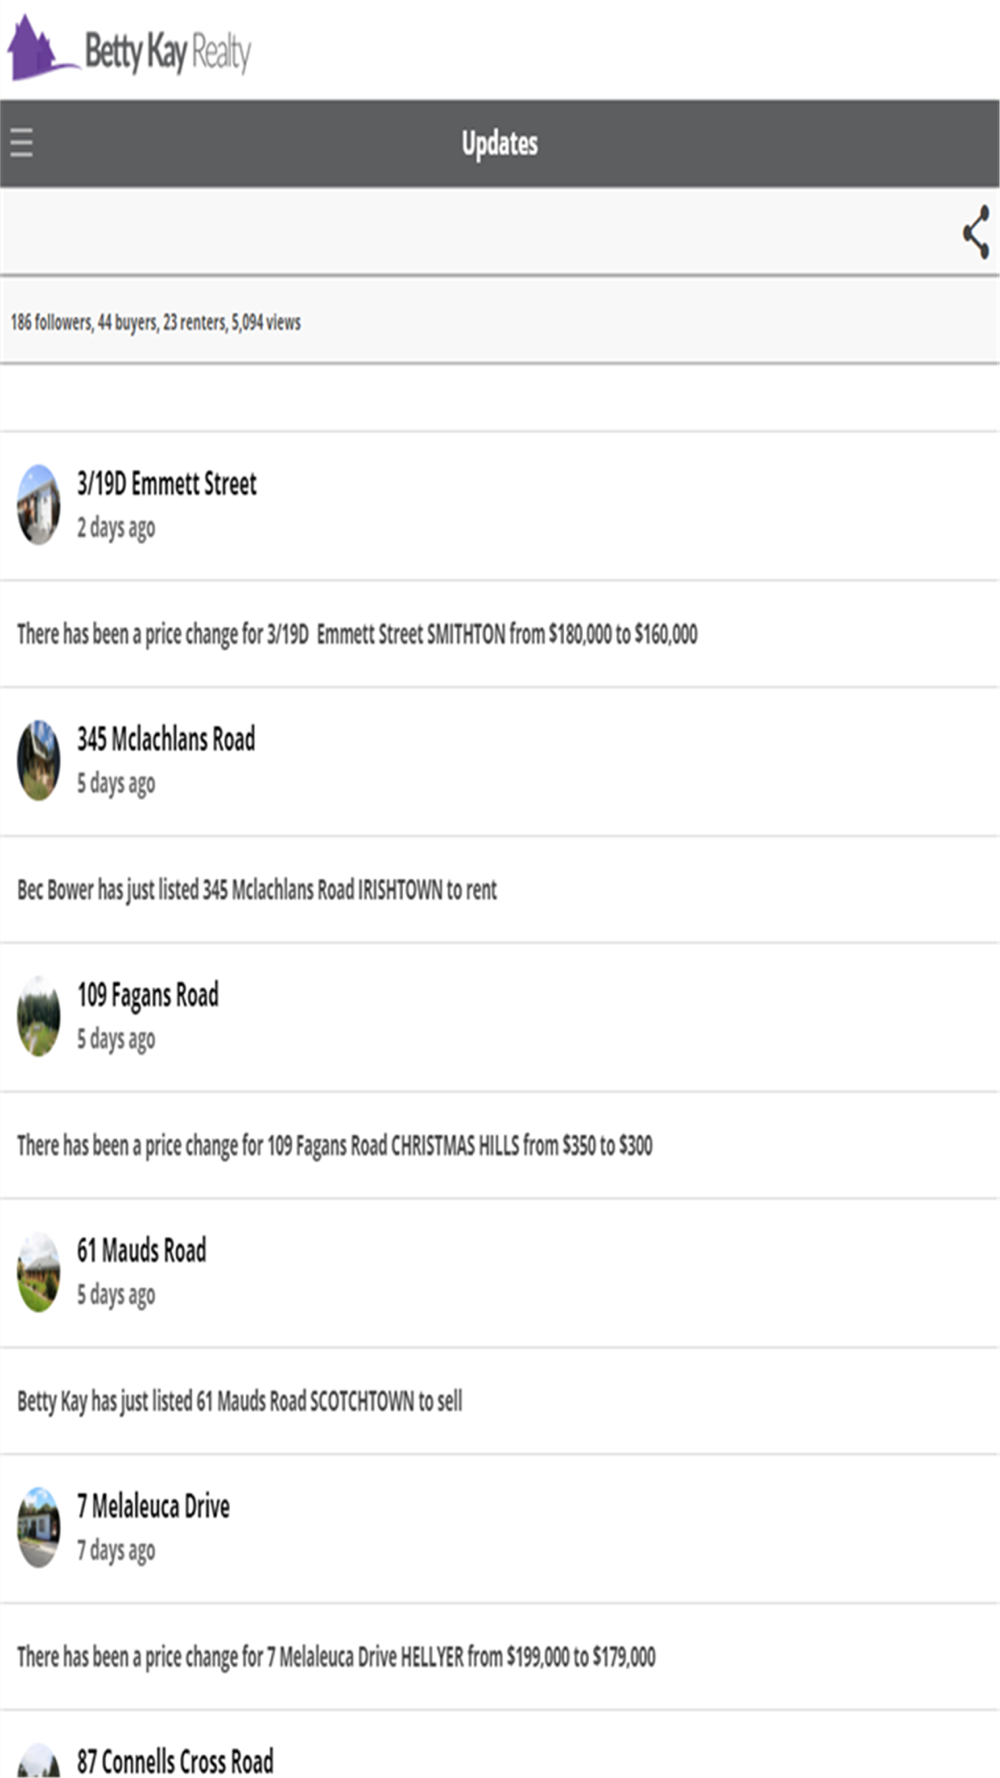View 7 Melaleuca Drive avatar photo
1000x1778 pixels.
click(39, 1527)
